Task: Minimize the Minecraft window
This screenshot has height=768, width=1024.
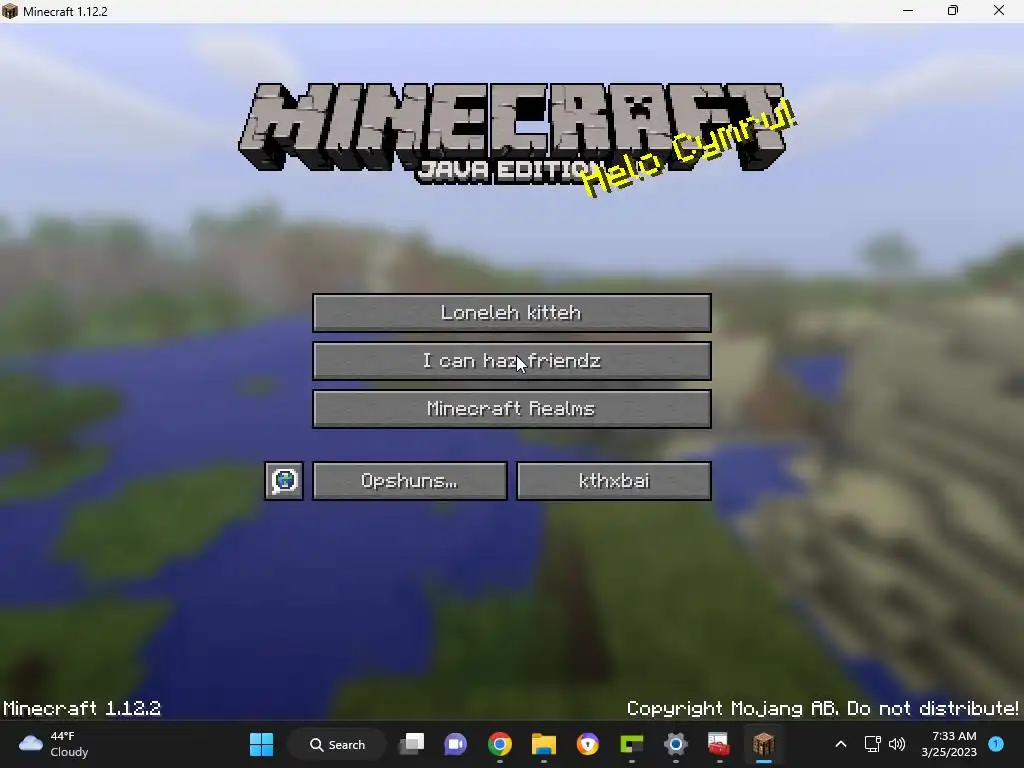Action: pos(908,11)
